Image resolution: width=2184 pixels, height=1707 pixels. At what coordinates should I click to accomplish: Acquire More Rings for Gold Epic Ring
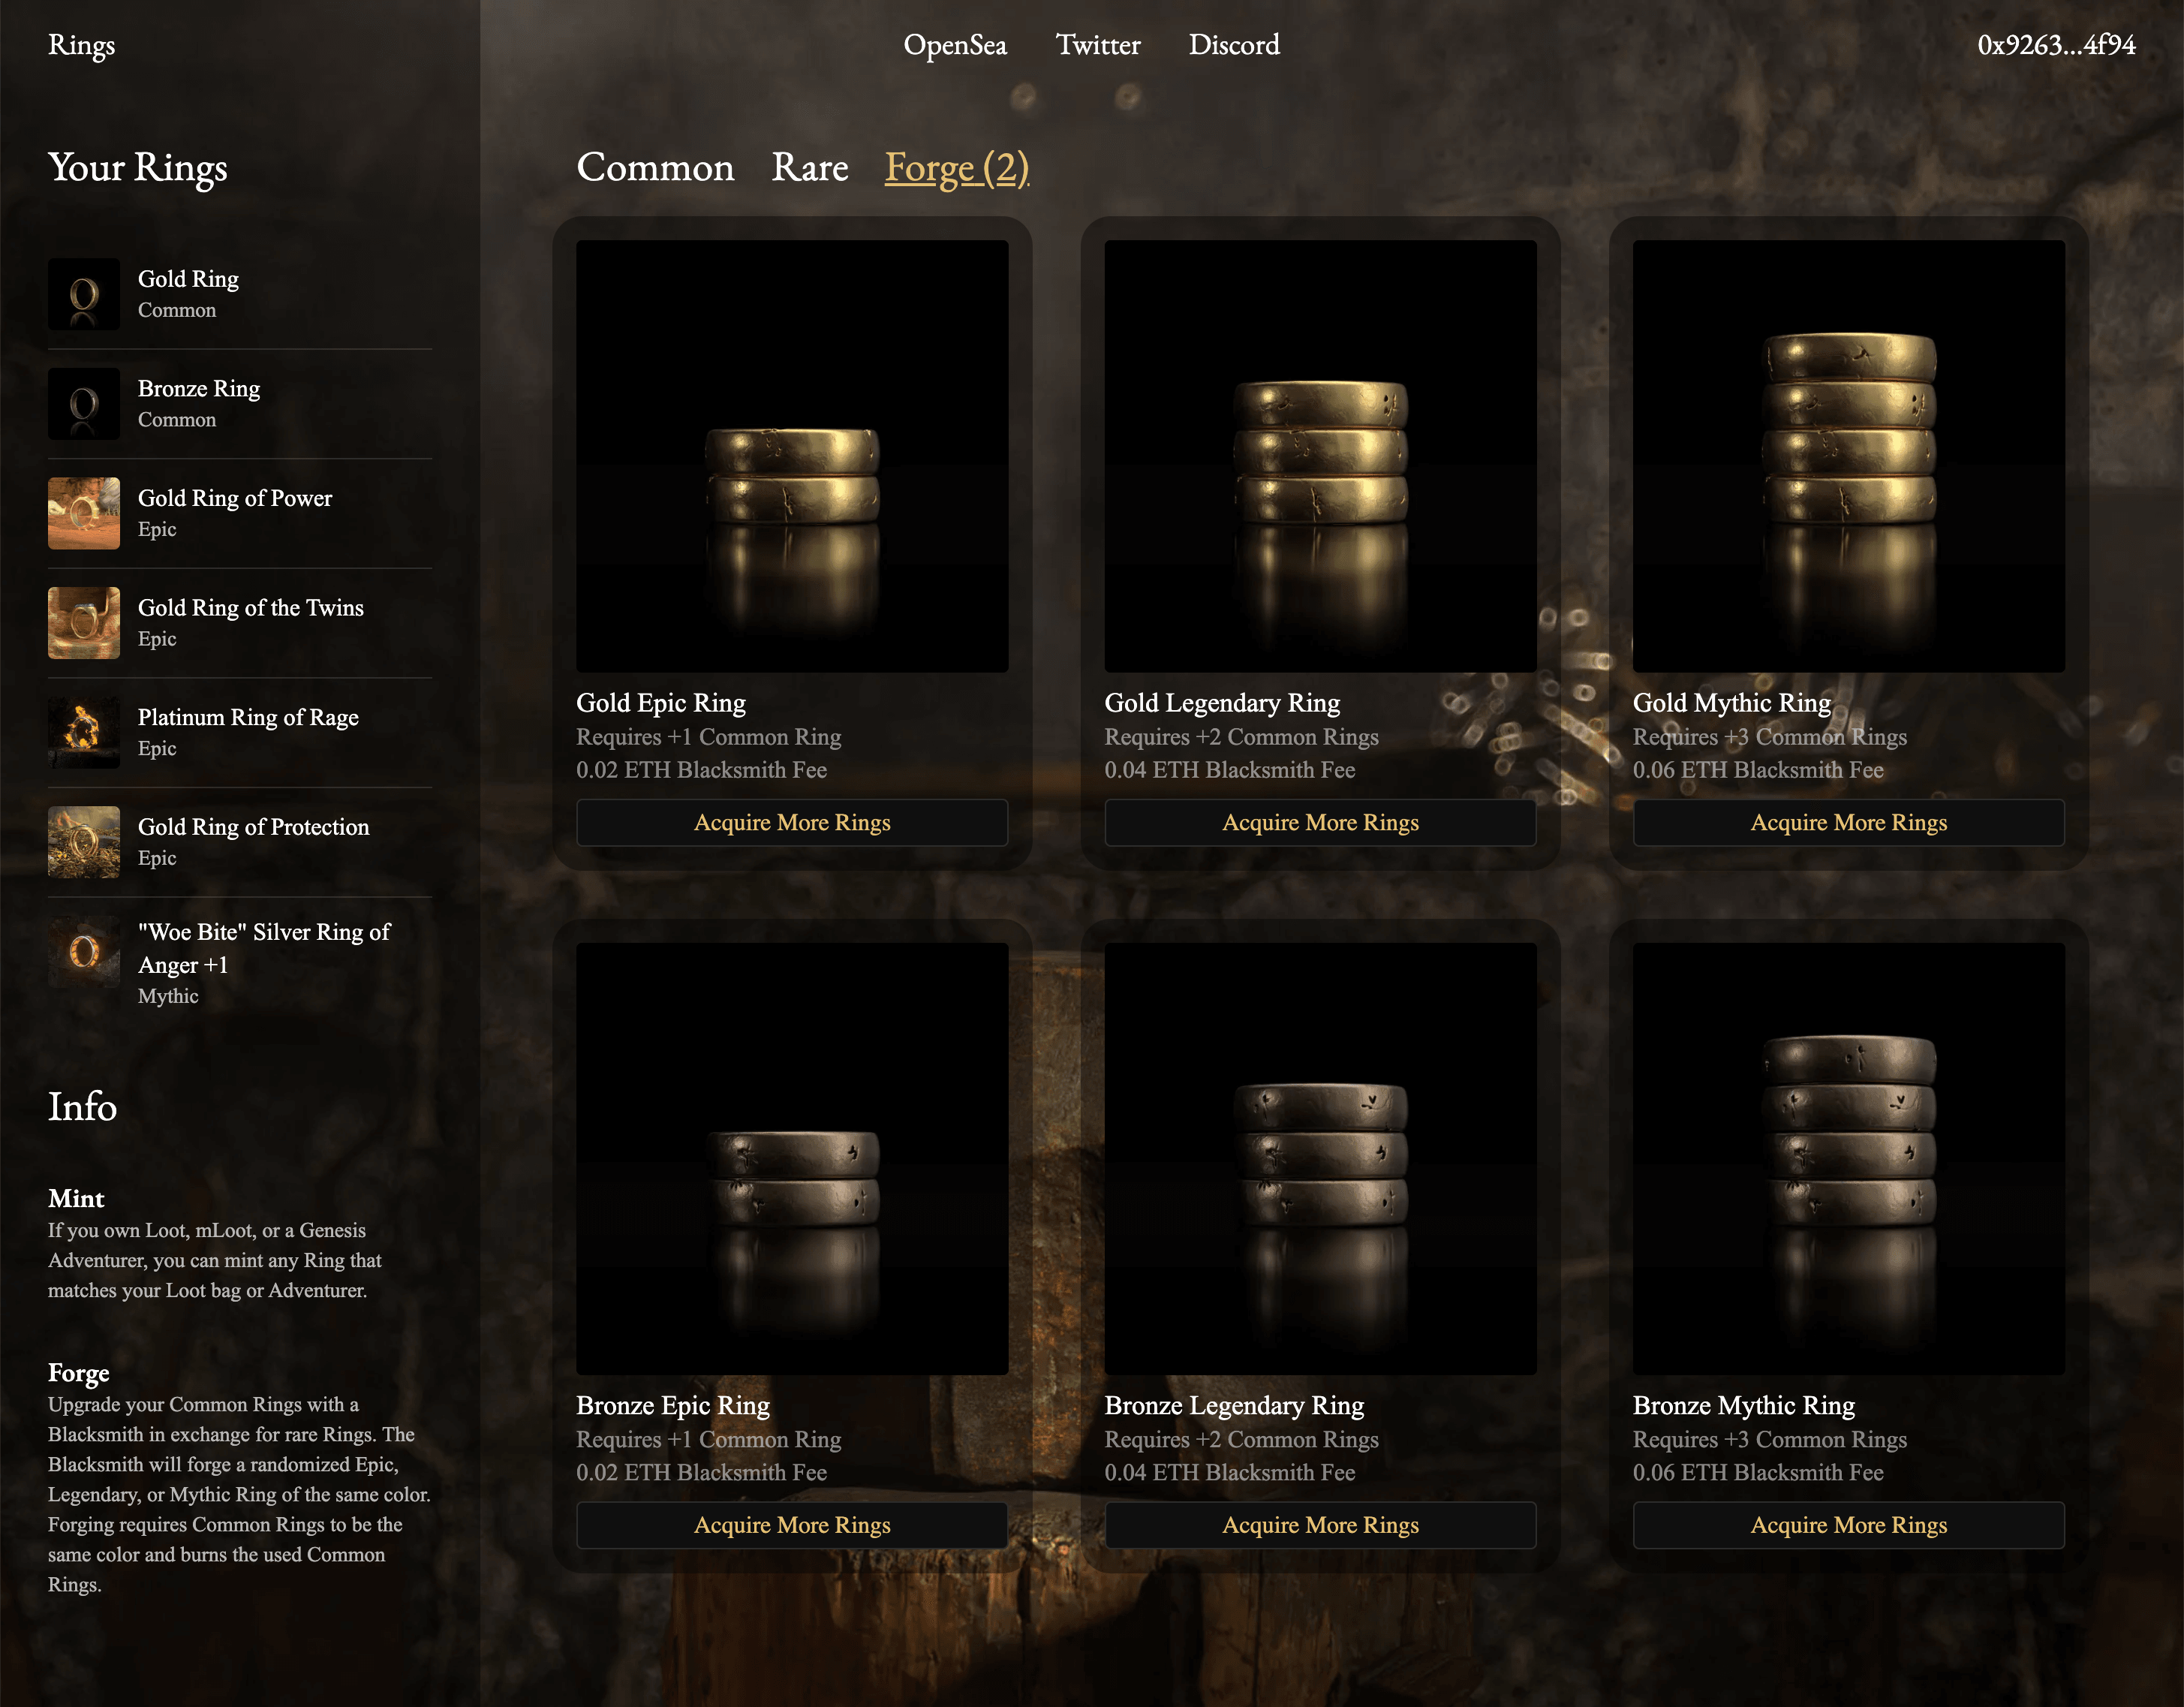pos(792,822)
